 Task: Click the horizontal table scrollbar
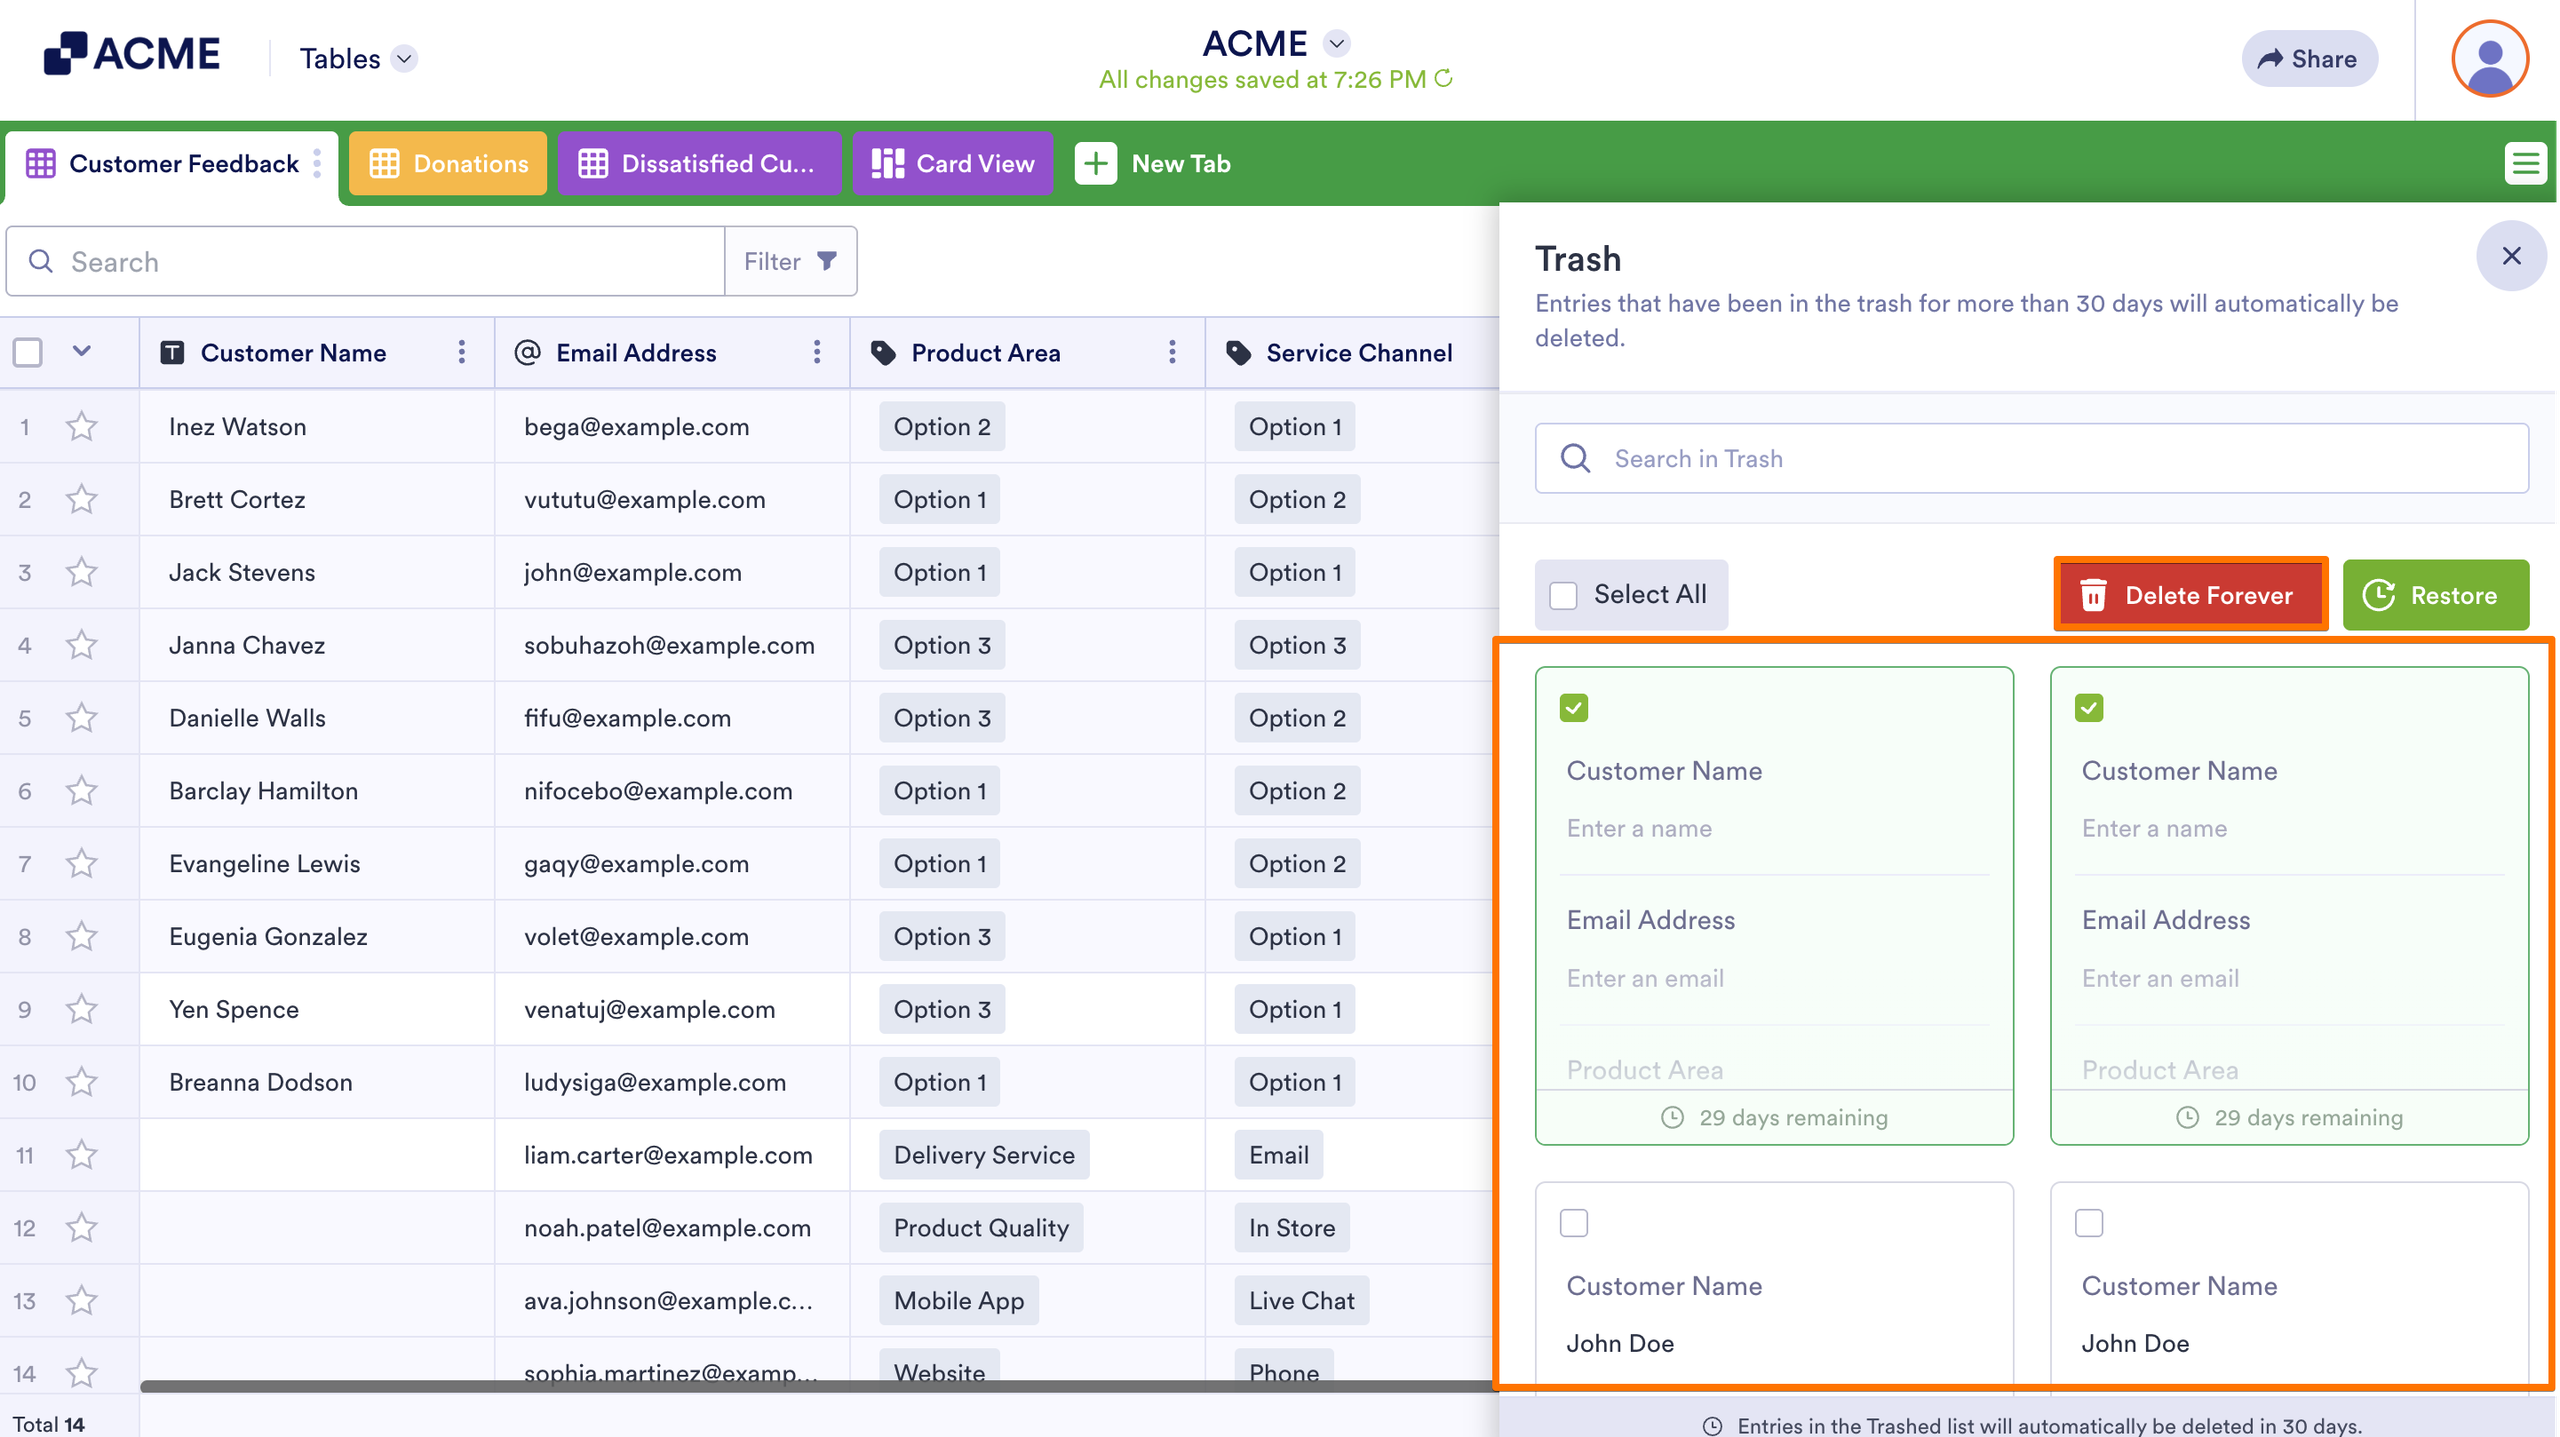click(x=816, y=1386)
